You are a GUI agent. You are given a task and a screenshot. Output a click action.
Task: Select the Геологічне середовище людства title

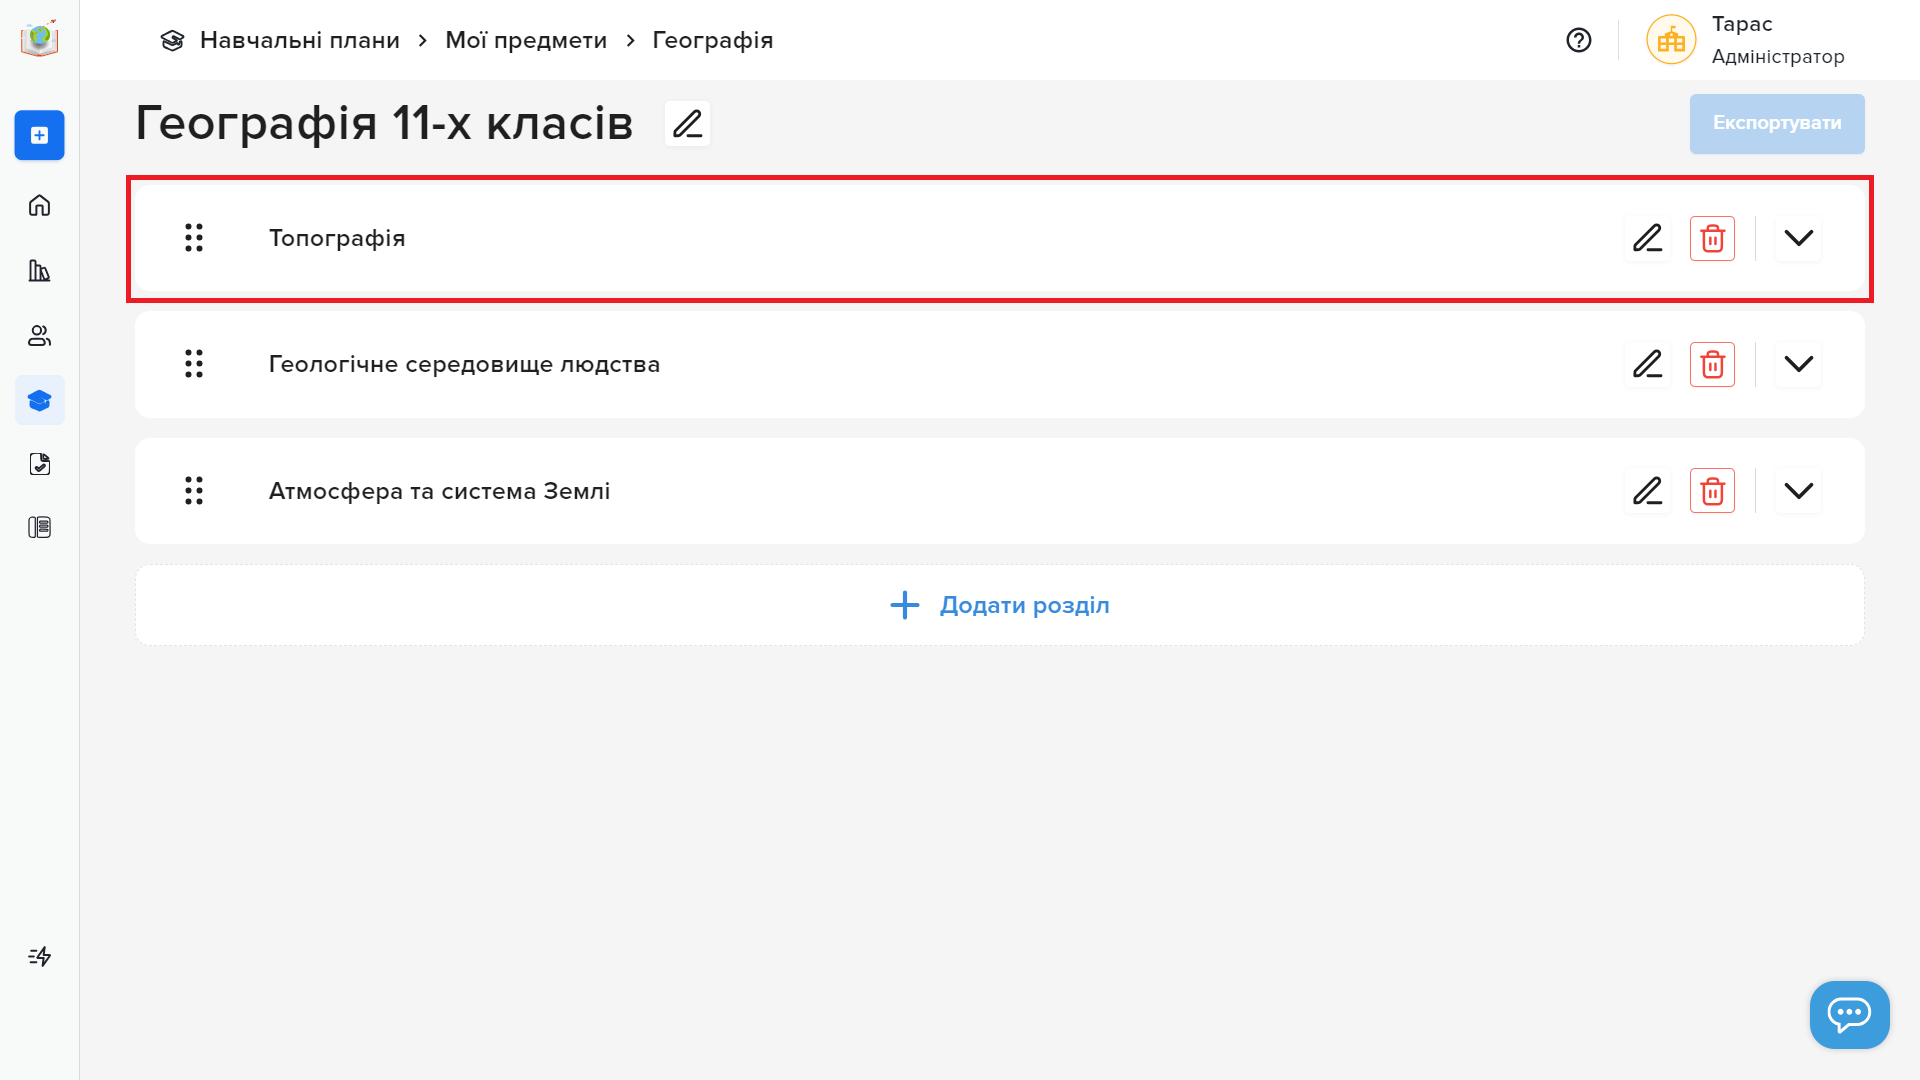point(464,364)
